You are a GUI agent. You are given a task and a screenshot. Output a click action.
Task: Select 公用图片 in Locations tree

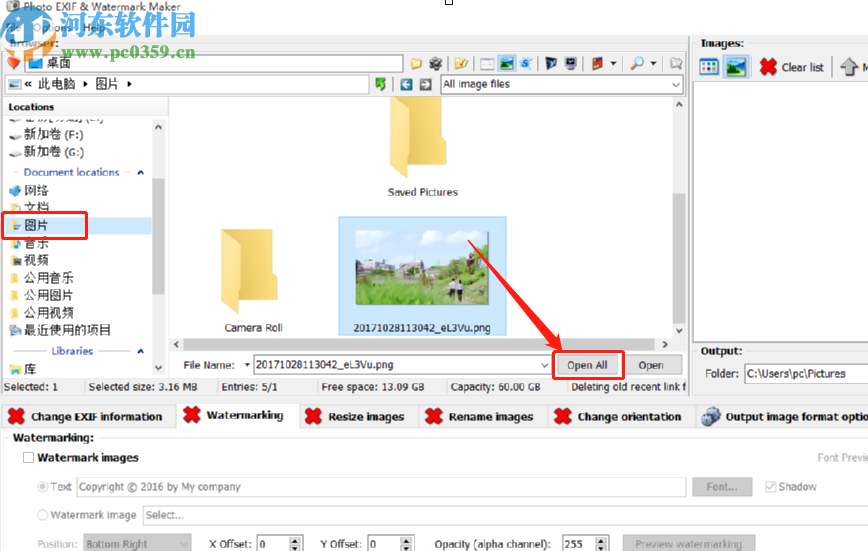pos(49,295)
